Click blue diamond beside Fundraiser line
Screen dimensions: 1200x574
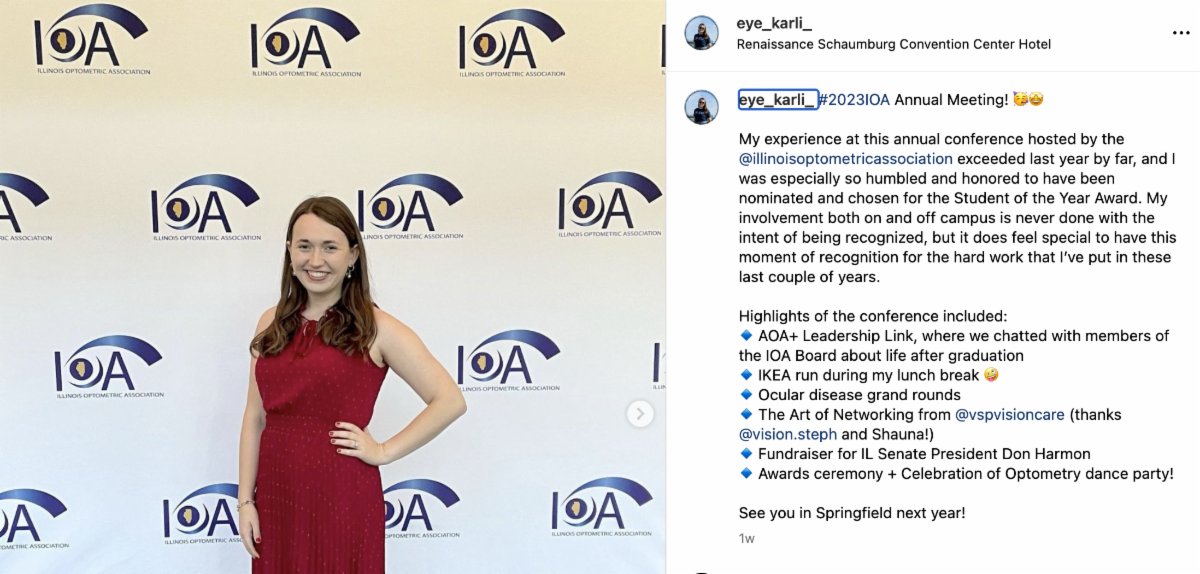pos(746,454)
